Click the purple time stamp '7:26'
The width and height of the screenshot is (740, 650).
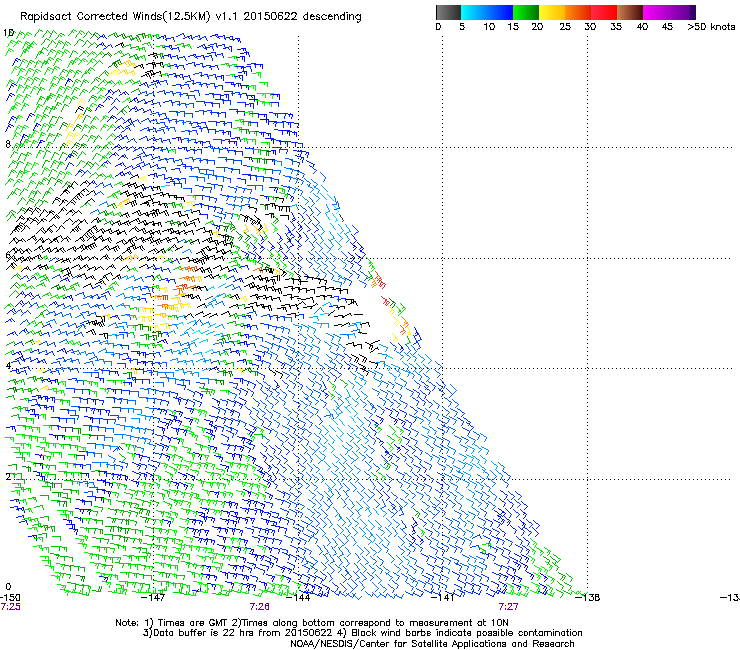(260, 607)
